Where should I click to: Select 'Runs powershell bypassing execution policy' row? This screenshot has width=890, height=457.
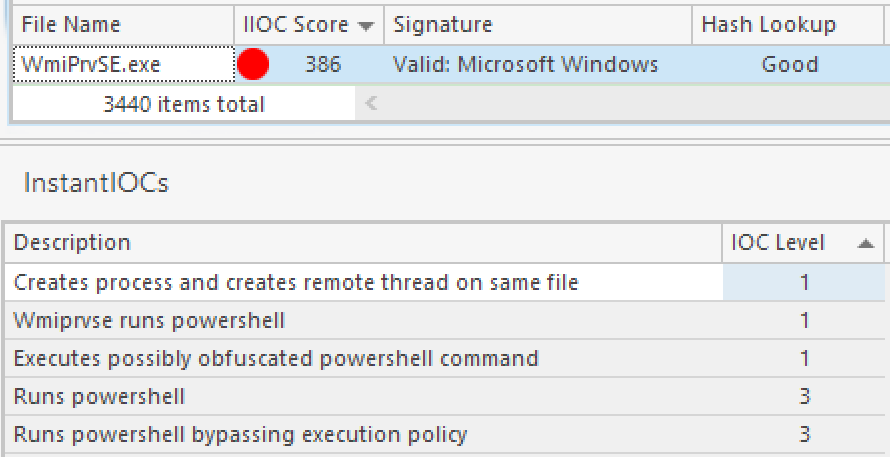pyautogui.click(x=240, y=434)
